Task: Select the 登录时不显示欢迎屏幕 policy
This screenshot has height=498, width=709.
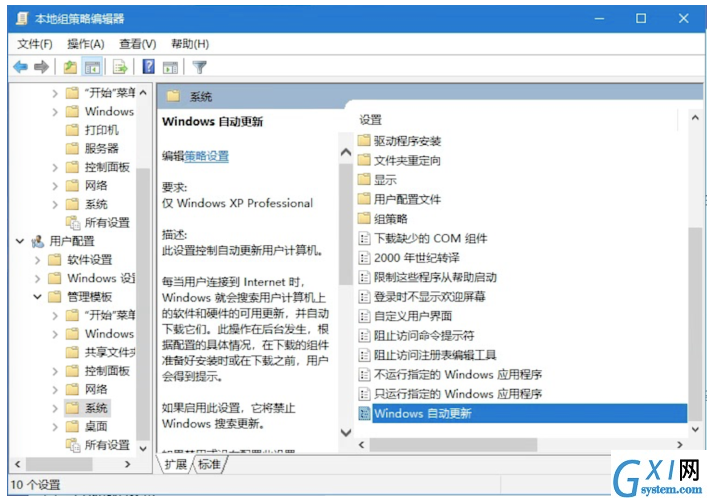Action: tap(422, 296)
